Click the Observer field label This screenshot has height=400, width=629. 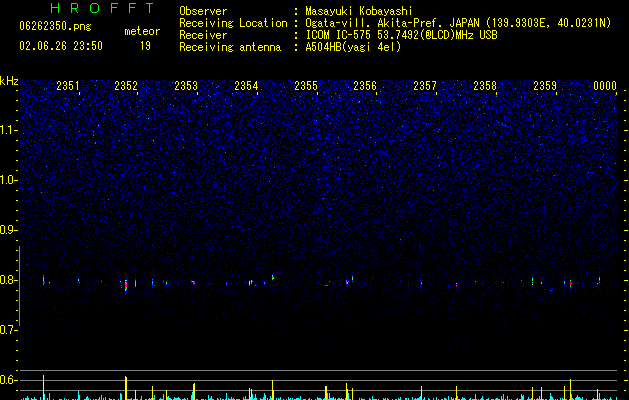pos(203,11)
